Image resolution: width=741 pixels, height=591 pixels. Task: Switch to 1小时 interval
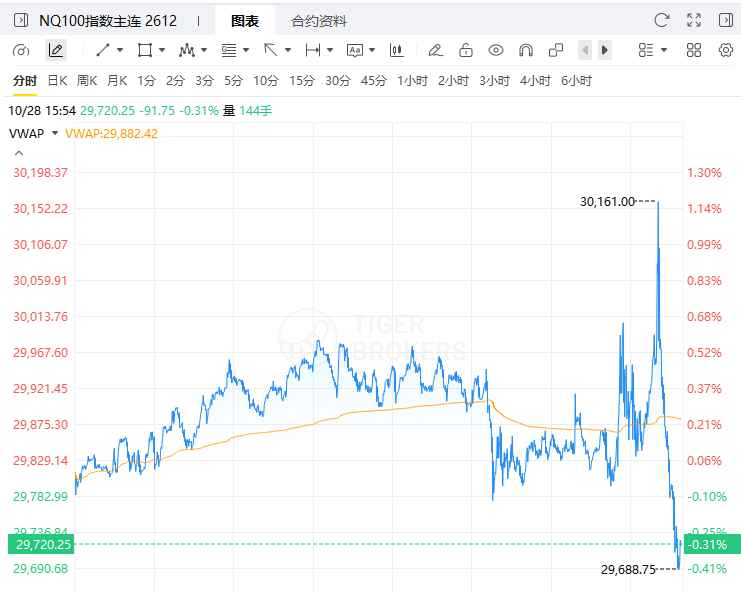412,81
